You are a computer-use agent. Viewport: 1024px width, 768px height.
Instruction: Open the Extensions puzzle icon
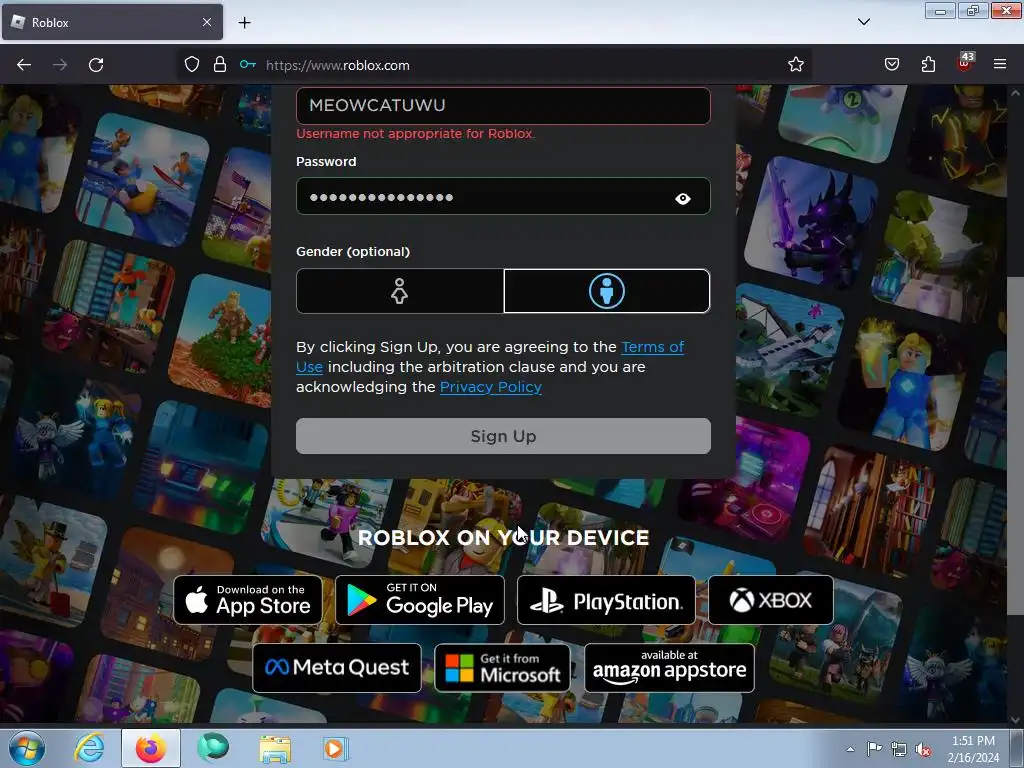pyautogui.click(x=928, y=65)
